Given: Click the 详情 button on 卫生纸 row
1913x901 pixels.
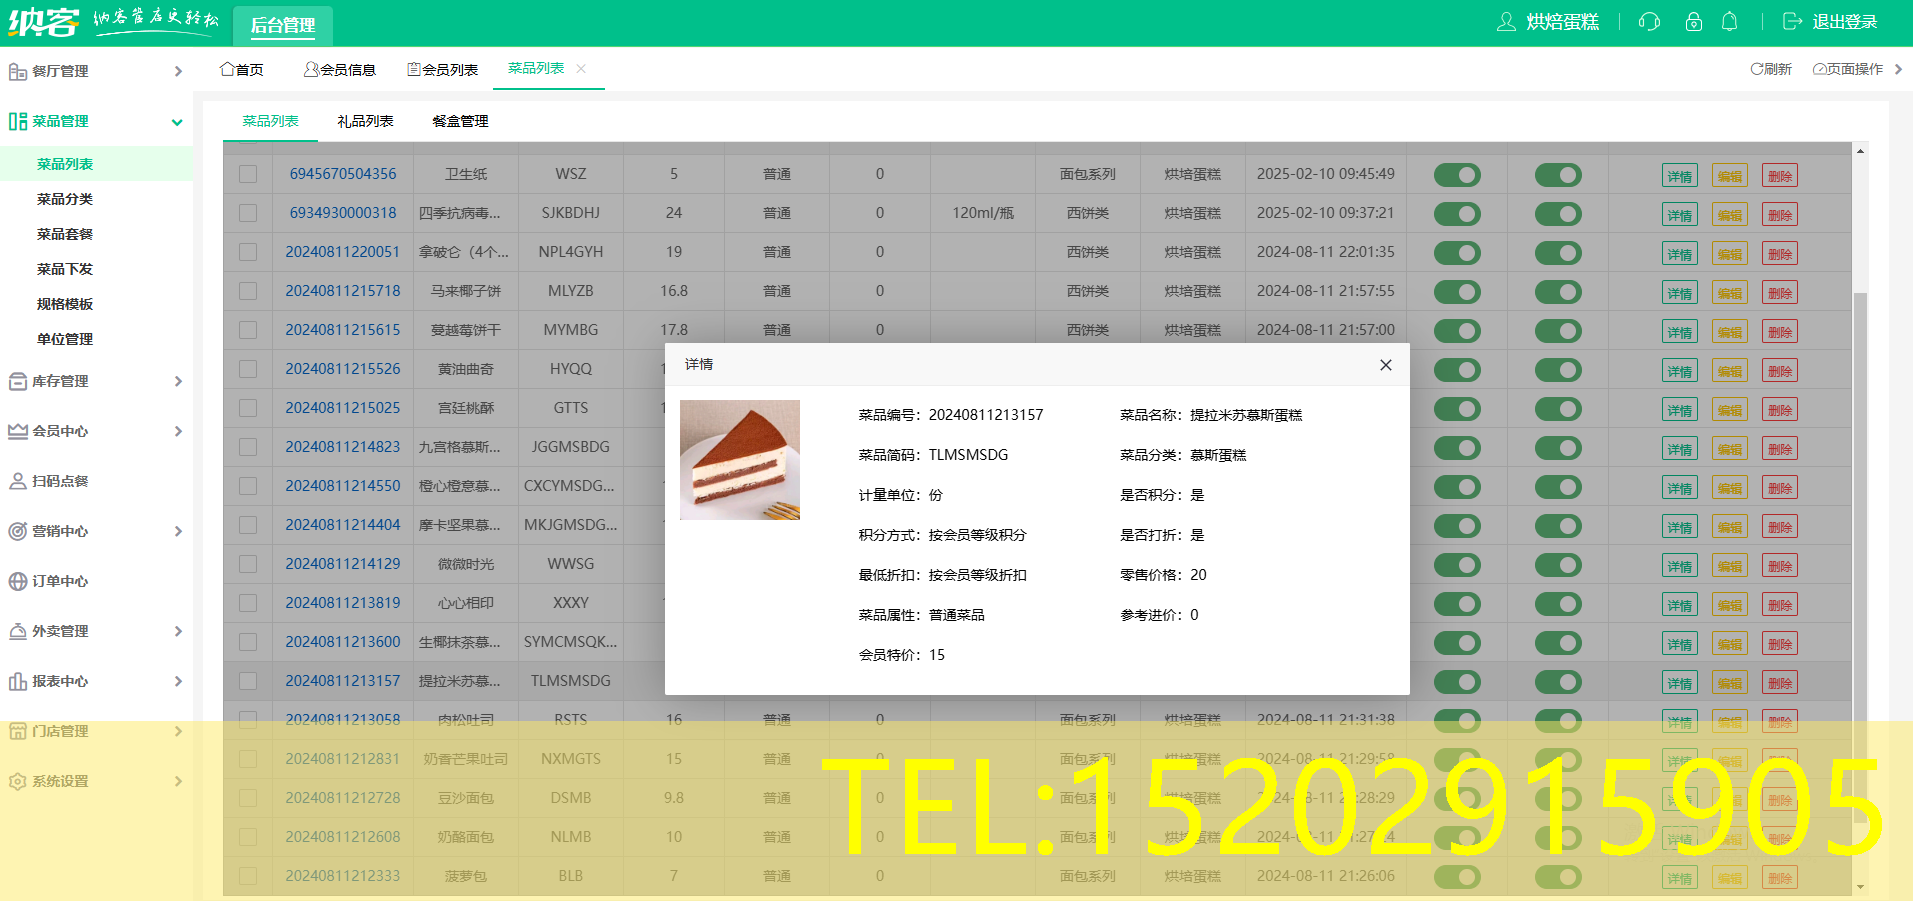Looking at the screenshot, I should click(1679, 174).
